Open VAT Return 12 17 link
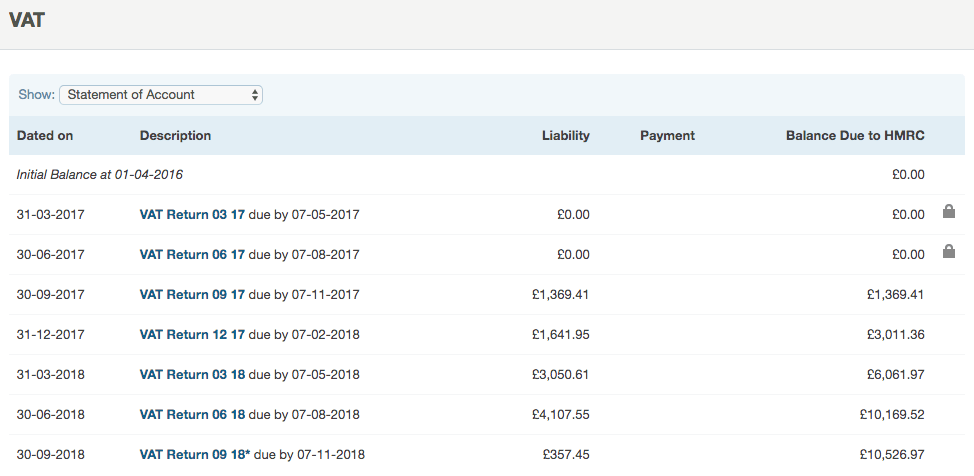The image size is (974, 476). pos(192,334)
